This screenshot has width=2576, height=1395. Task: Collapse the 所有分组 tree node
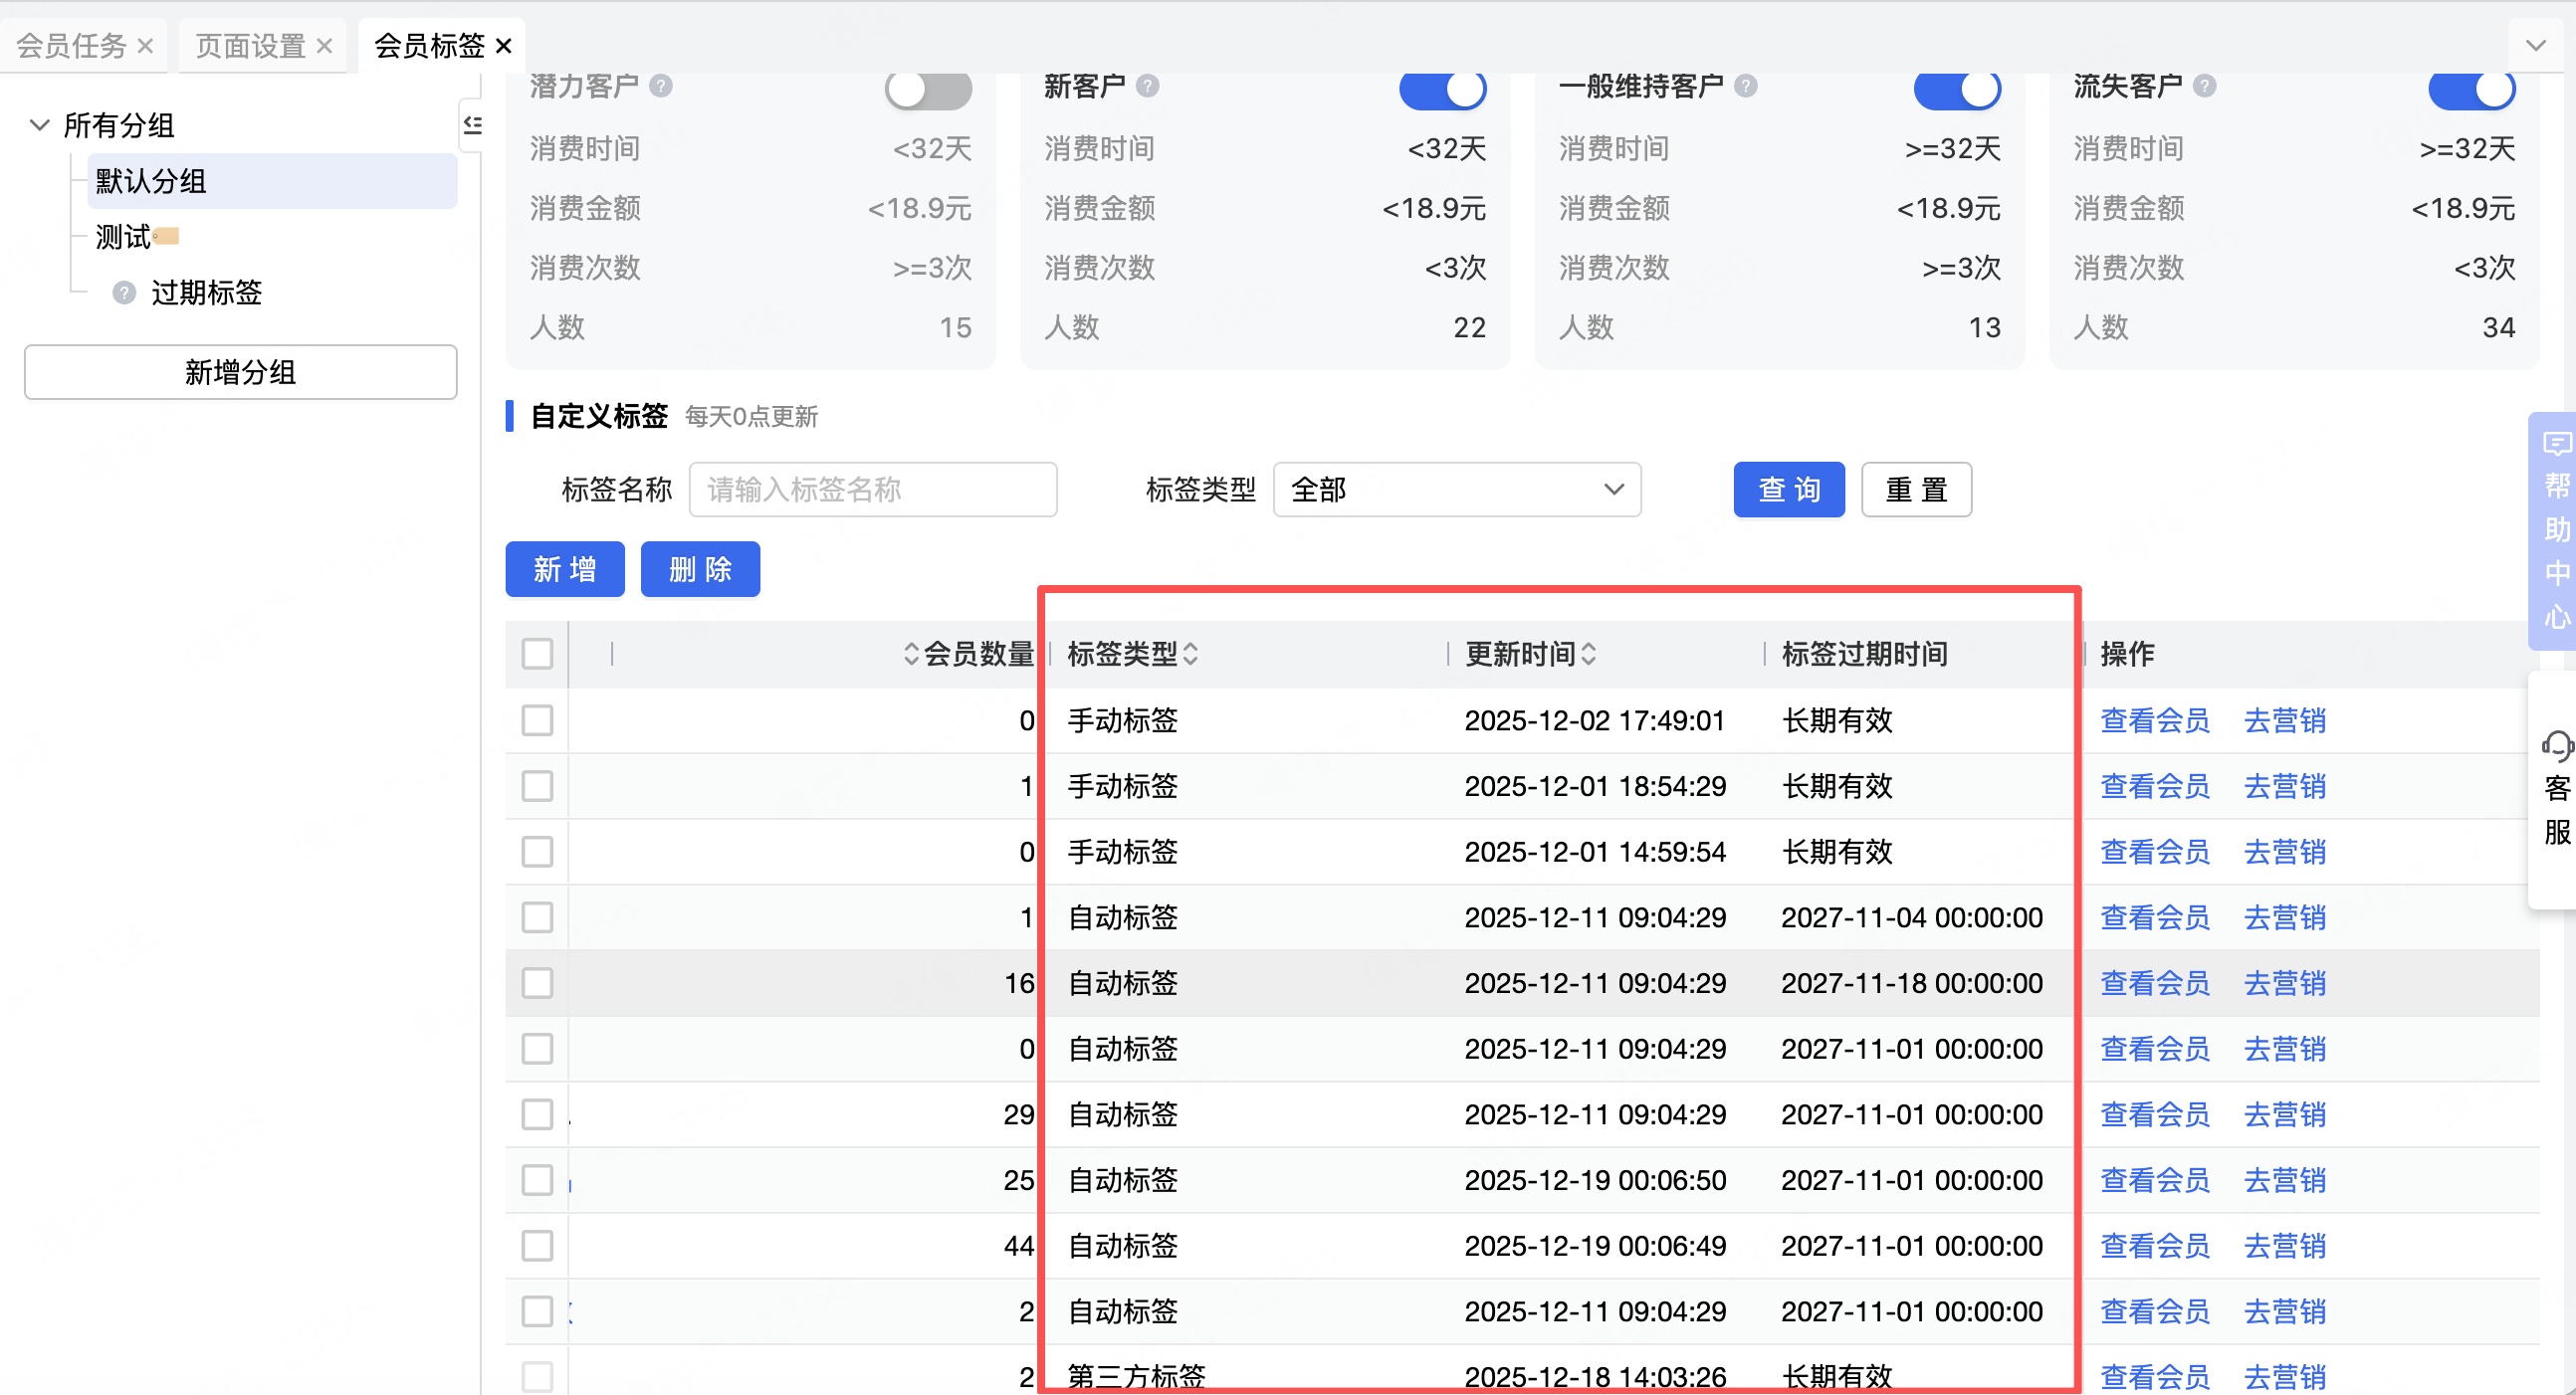point(39,125)
